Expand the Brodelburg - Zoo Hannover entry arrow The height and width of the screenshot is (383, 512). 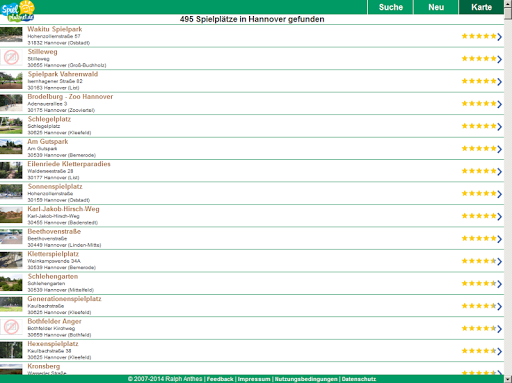(x=499, y=104)
